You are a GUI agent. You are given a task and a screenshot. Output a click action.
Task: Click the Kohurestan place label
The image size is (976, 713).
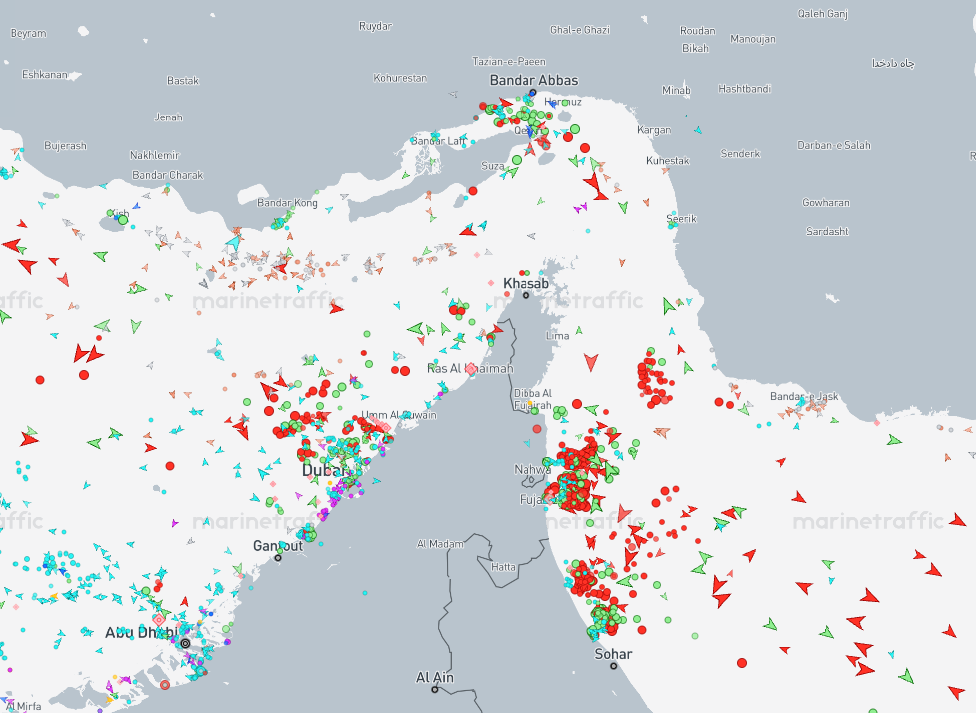pyautogui.click(x=400, y=78)
